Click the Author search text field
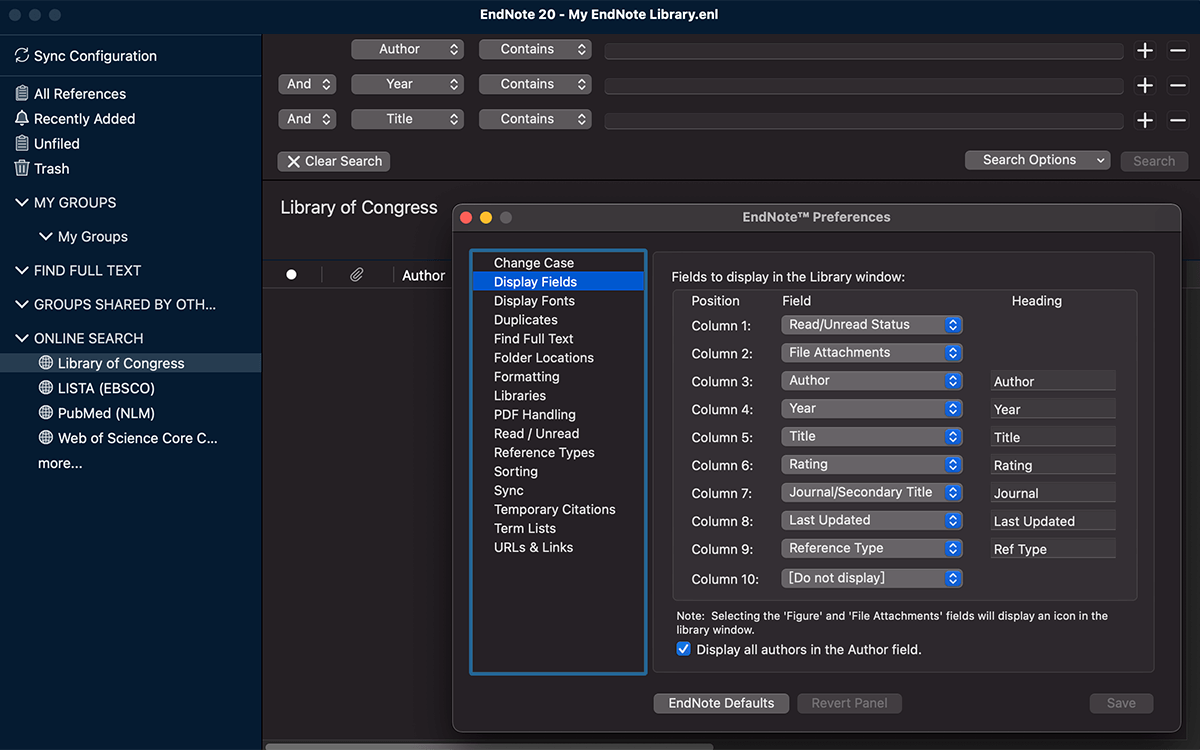This screenshot has width=1200, height=750. tap(864, 51)
